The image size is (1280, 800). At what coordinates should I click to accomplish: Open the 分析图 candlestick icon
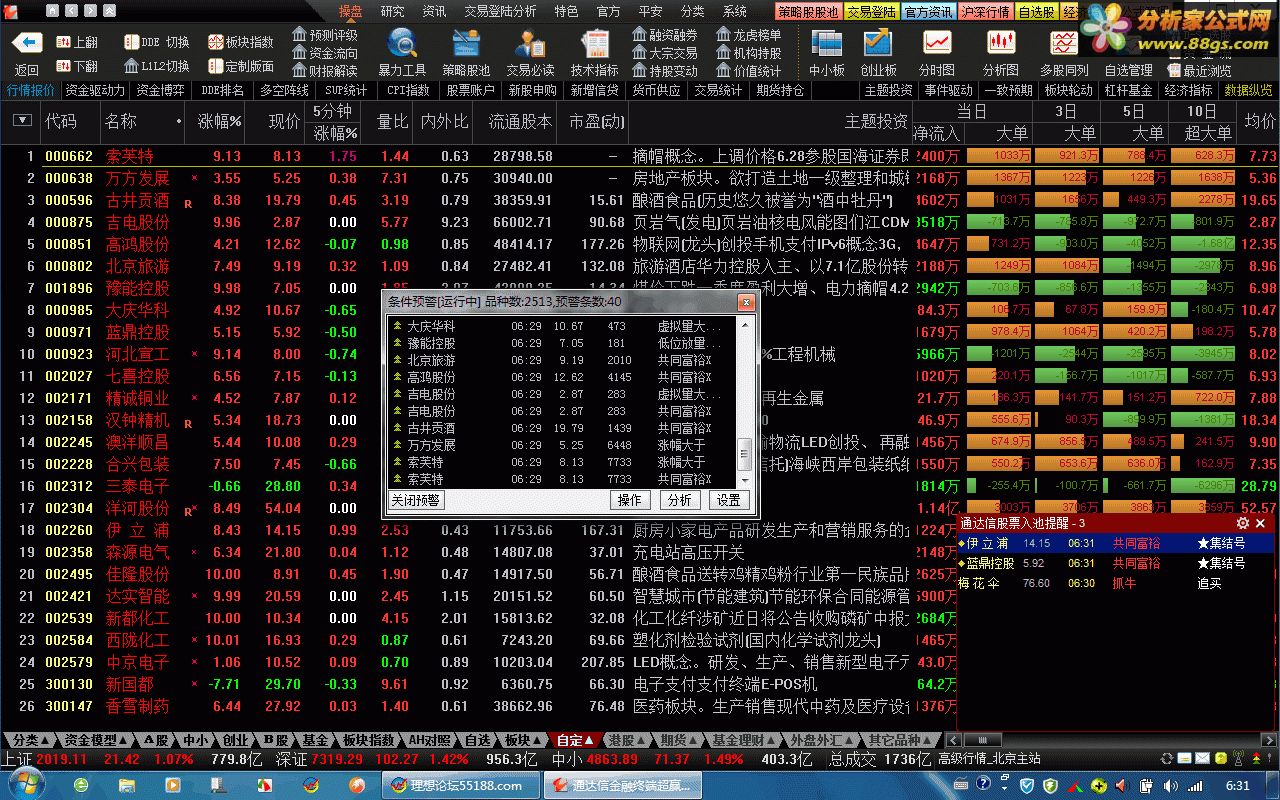click(1001, 44)
